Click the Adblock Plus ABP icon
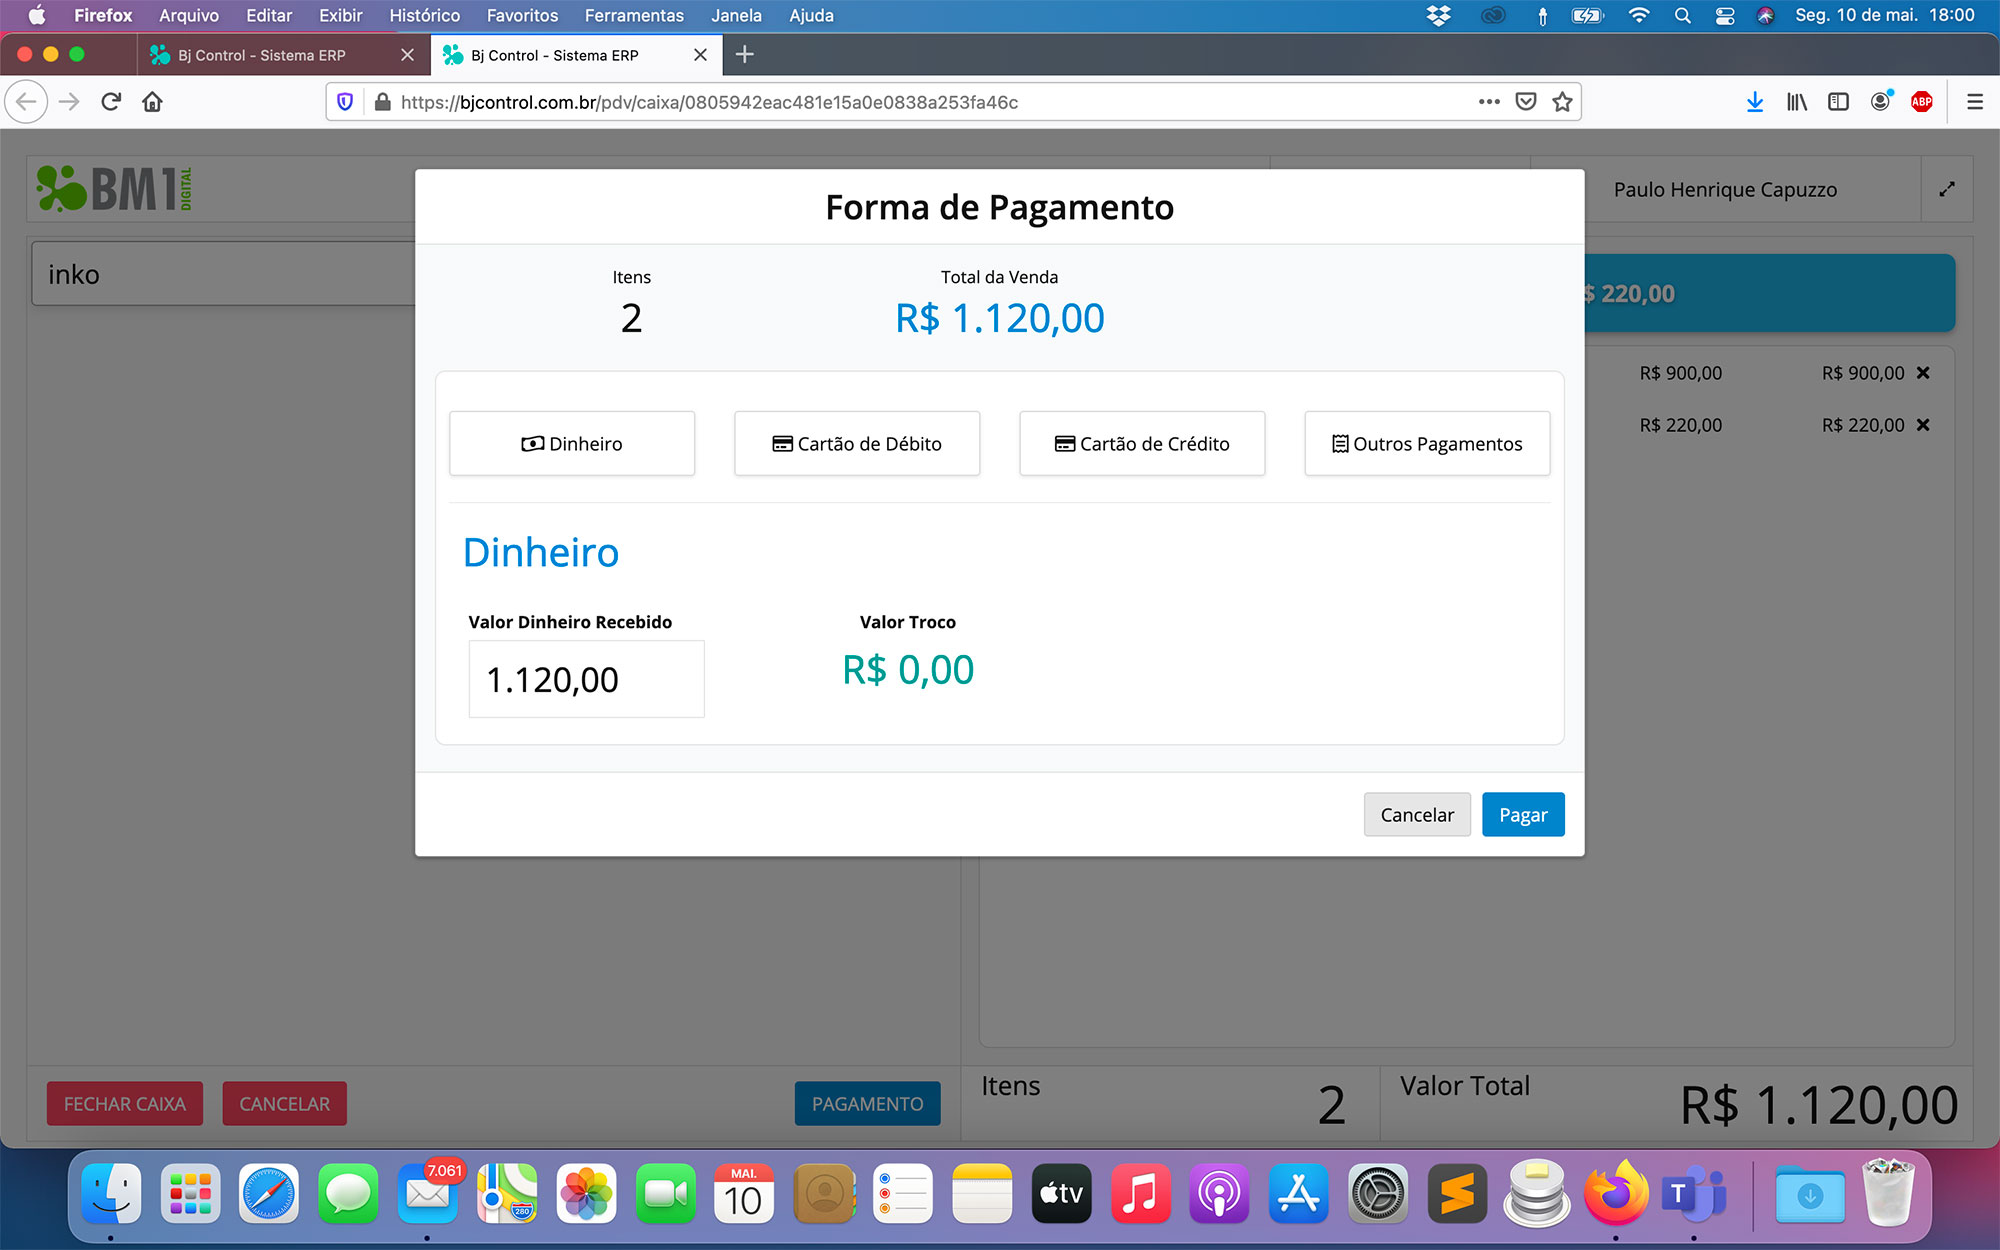 pyautogui.click(x=1921, y=102)
